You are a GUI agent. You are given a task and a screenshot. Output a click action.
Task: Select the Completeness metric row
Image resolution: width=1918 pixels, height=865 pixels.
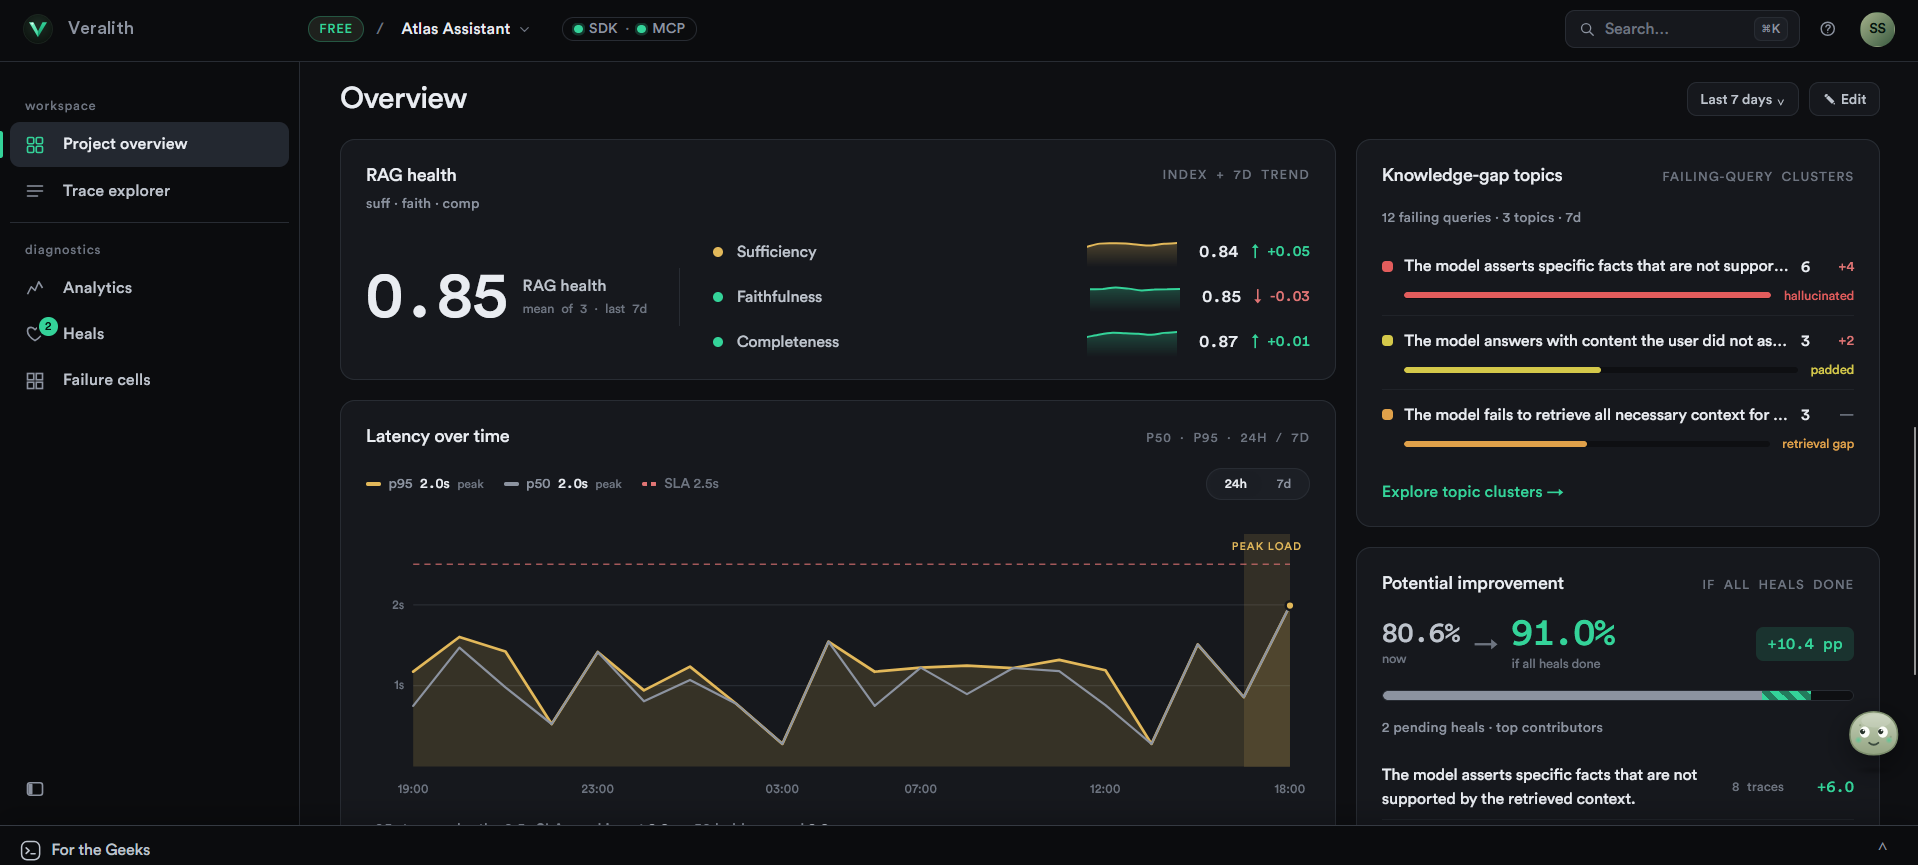1011,342
